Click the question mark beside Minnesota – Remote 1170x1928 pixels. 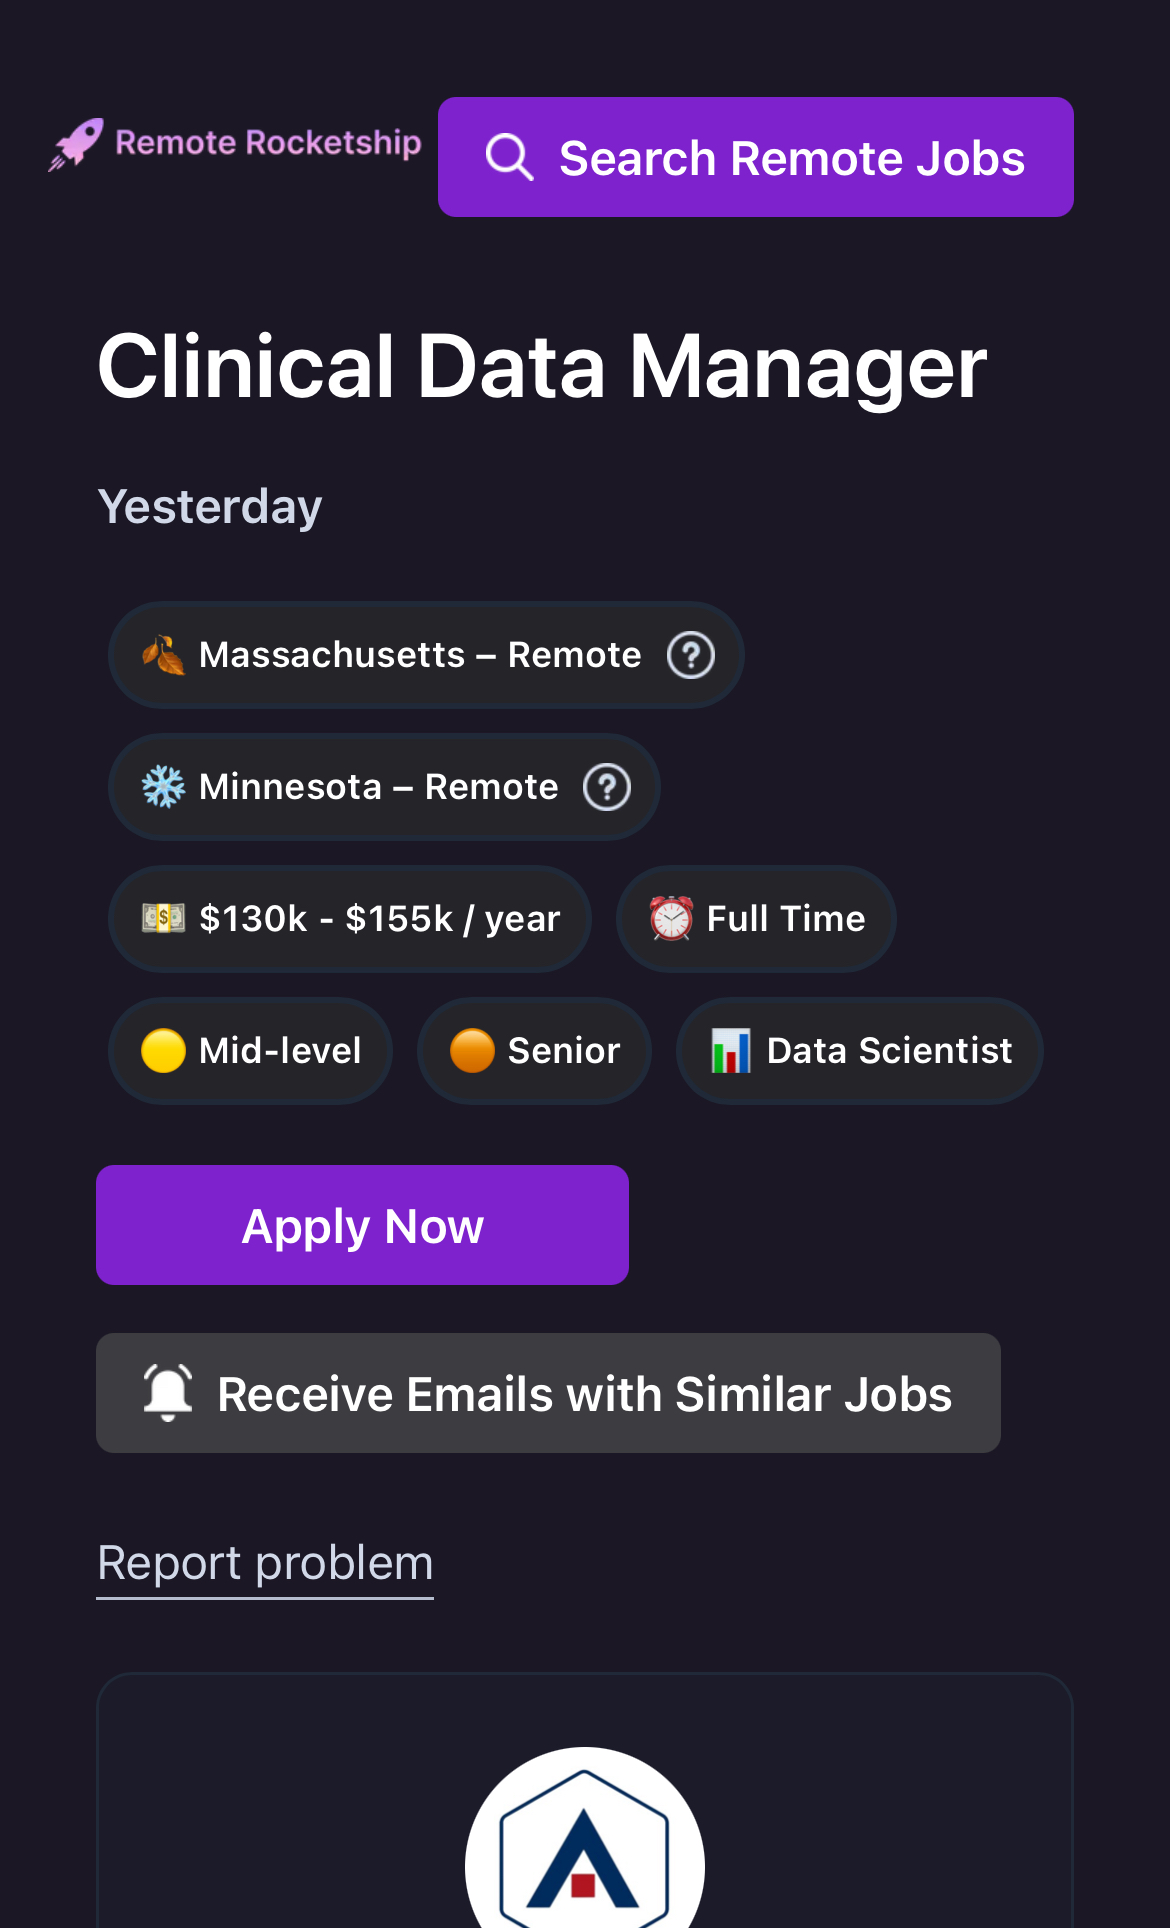(x=607, y=787)
